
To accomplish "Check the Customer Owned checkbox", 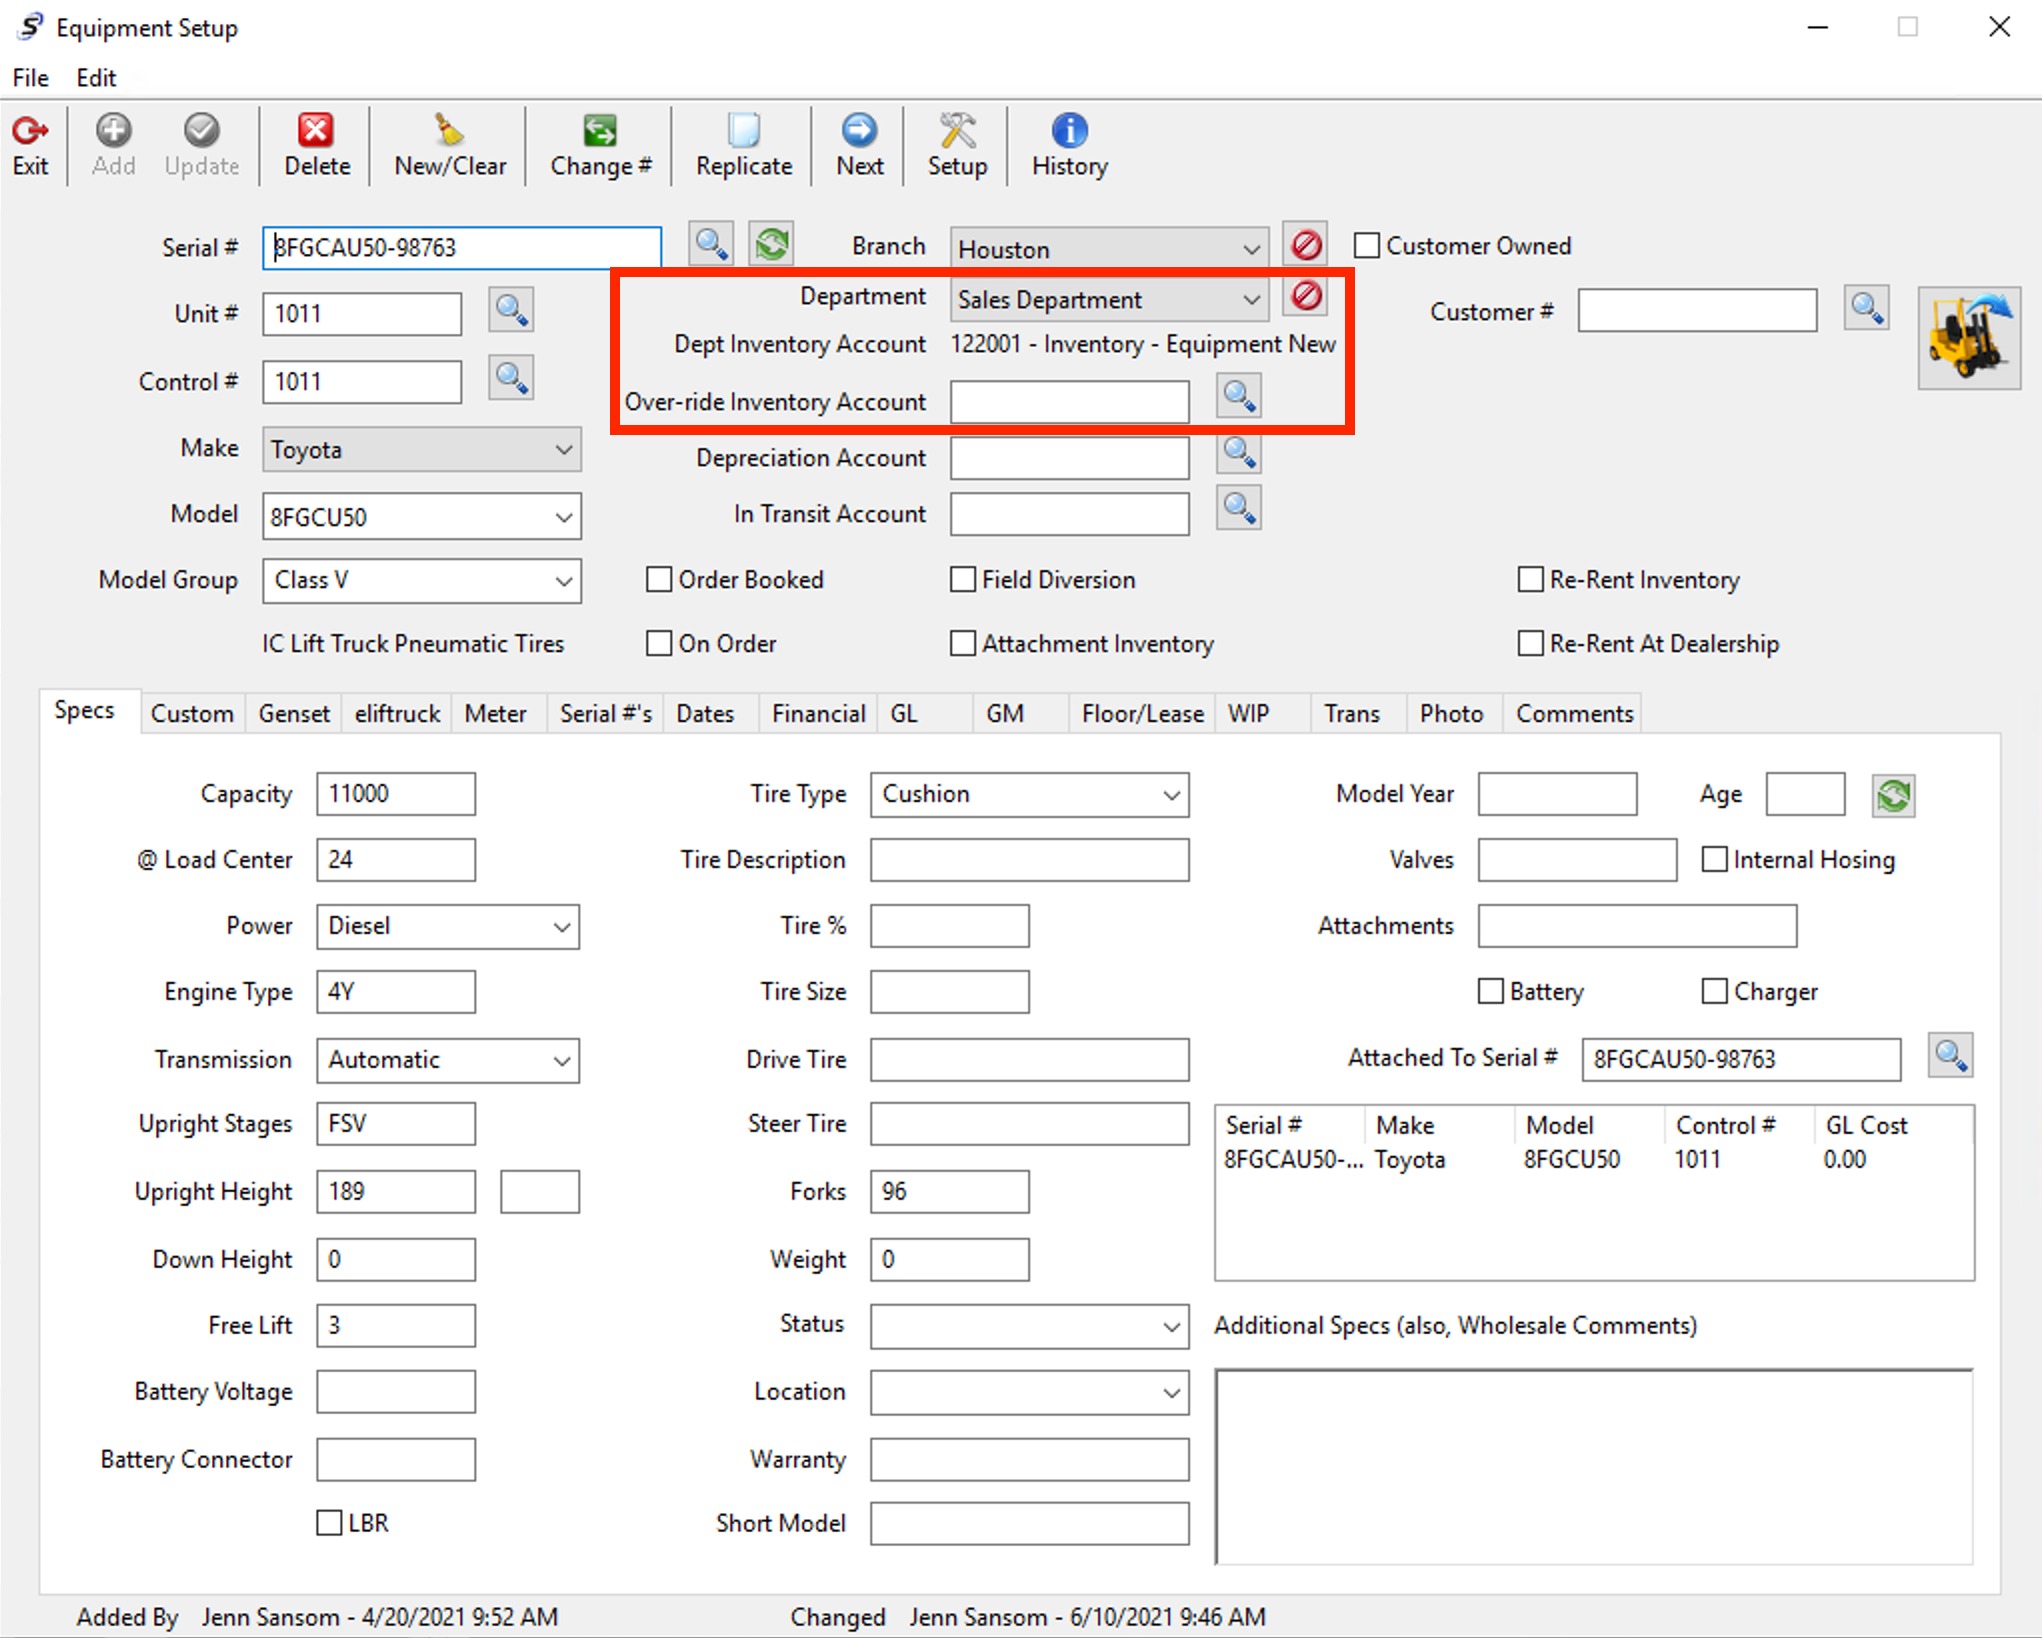I will (1367, 246).
